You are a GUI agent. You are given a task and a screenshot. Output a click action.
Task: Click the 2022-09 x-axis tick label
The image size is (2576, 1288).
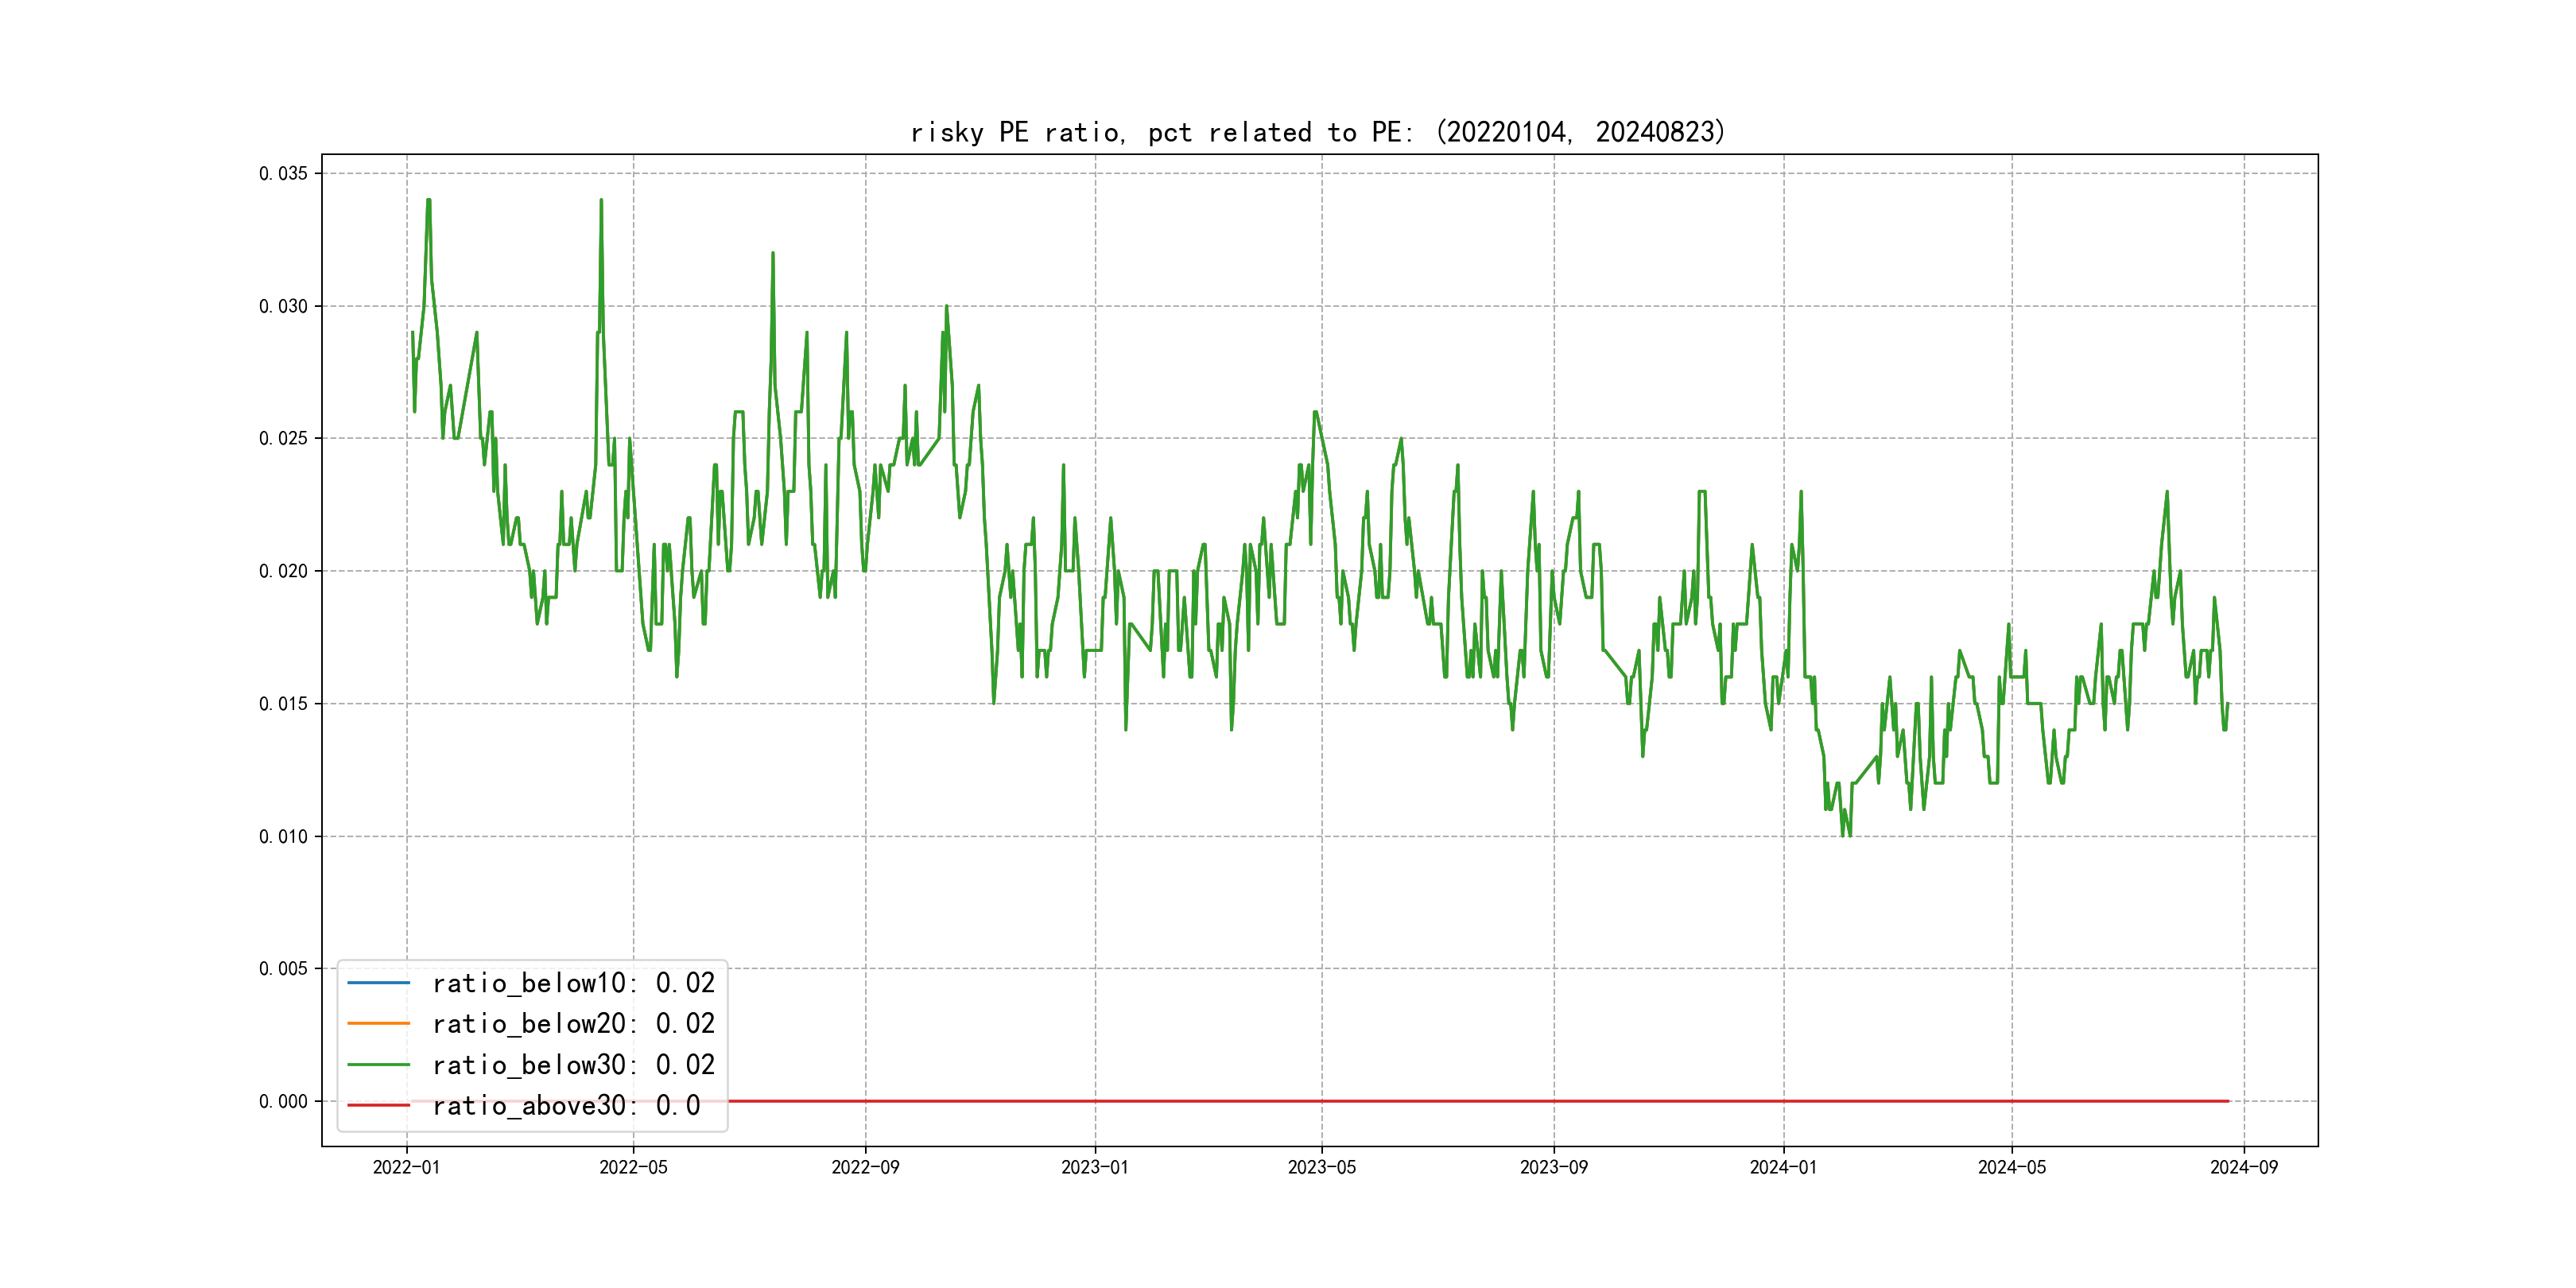[865, 1167]
